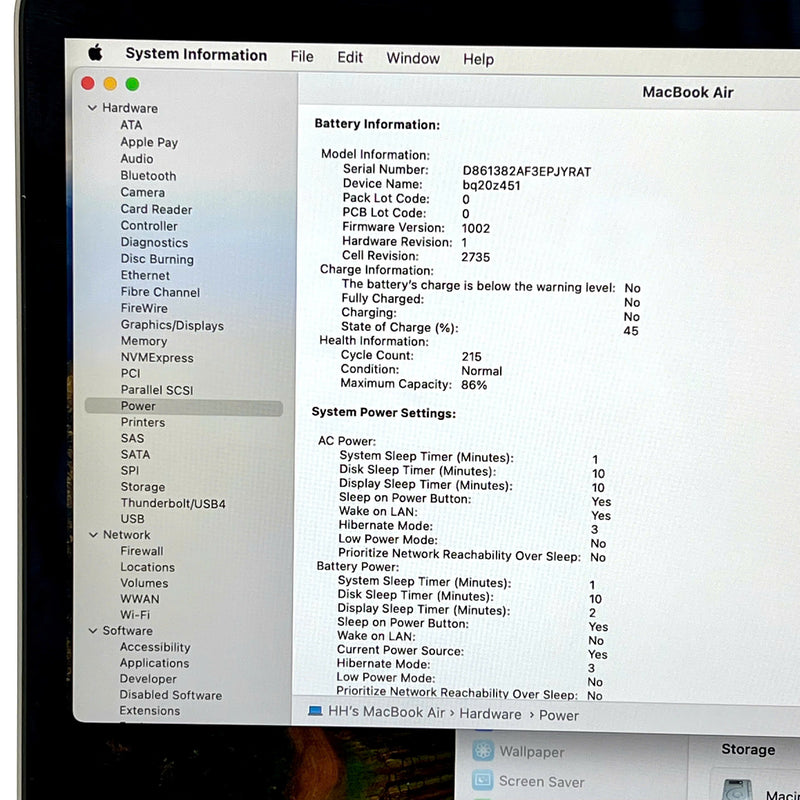The width and height of the screenshot is (800, 800).
Task: Open the File menu
Action: click(x=302, y=57)
